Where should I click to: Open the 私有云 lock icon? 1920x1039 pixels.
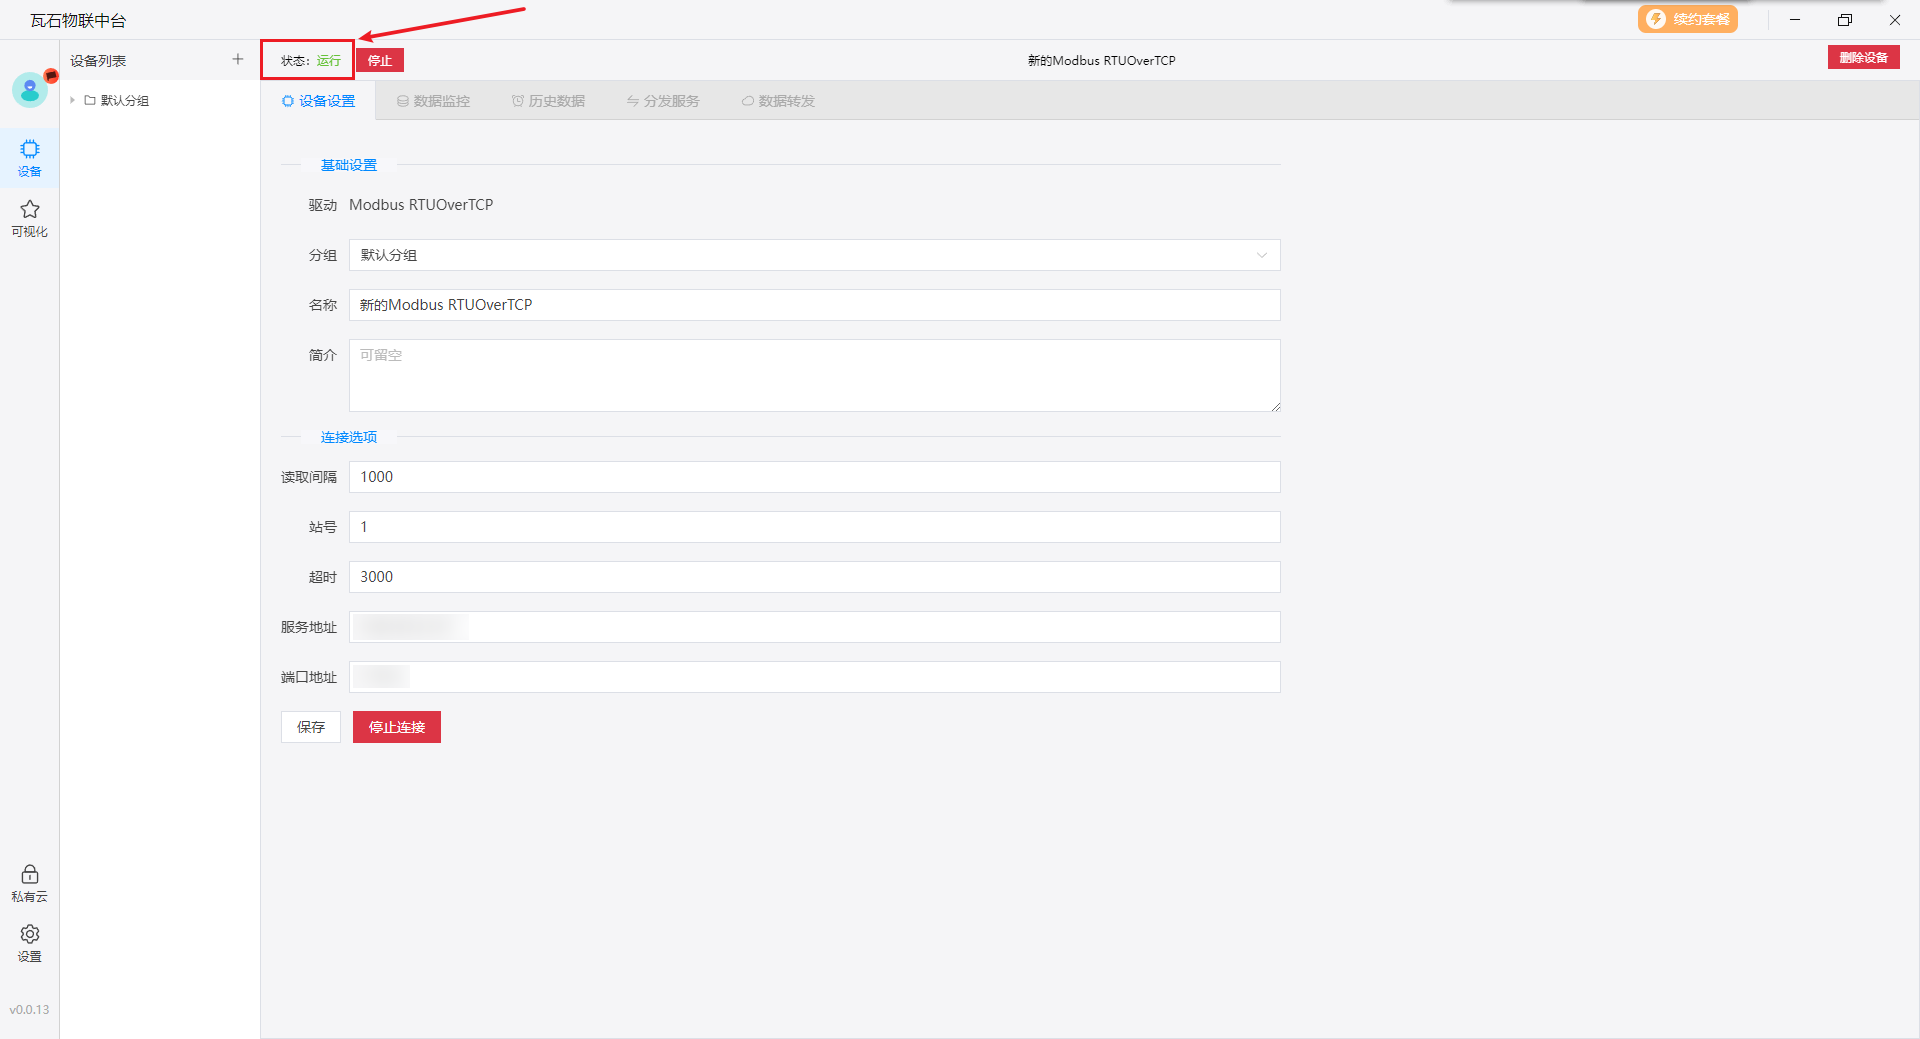[30, 882]
